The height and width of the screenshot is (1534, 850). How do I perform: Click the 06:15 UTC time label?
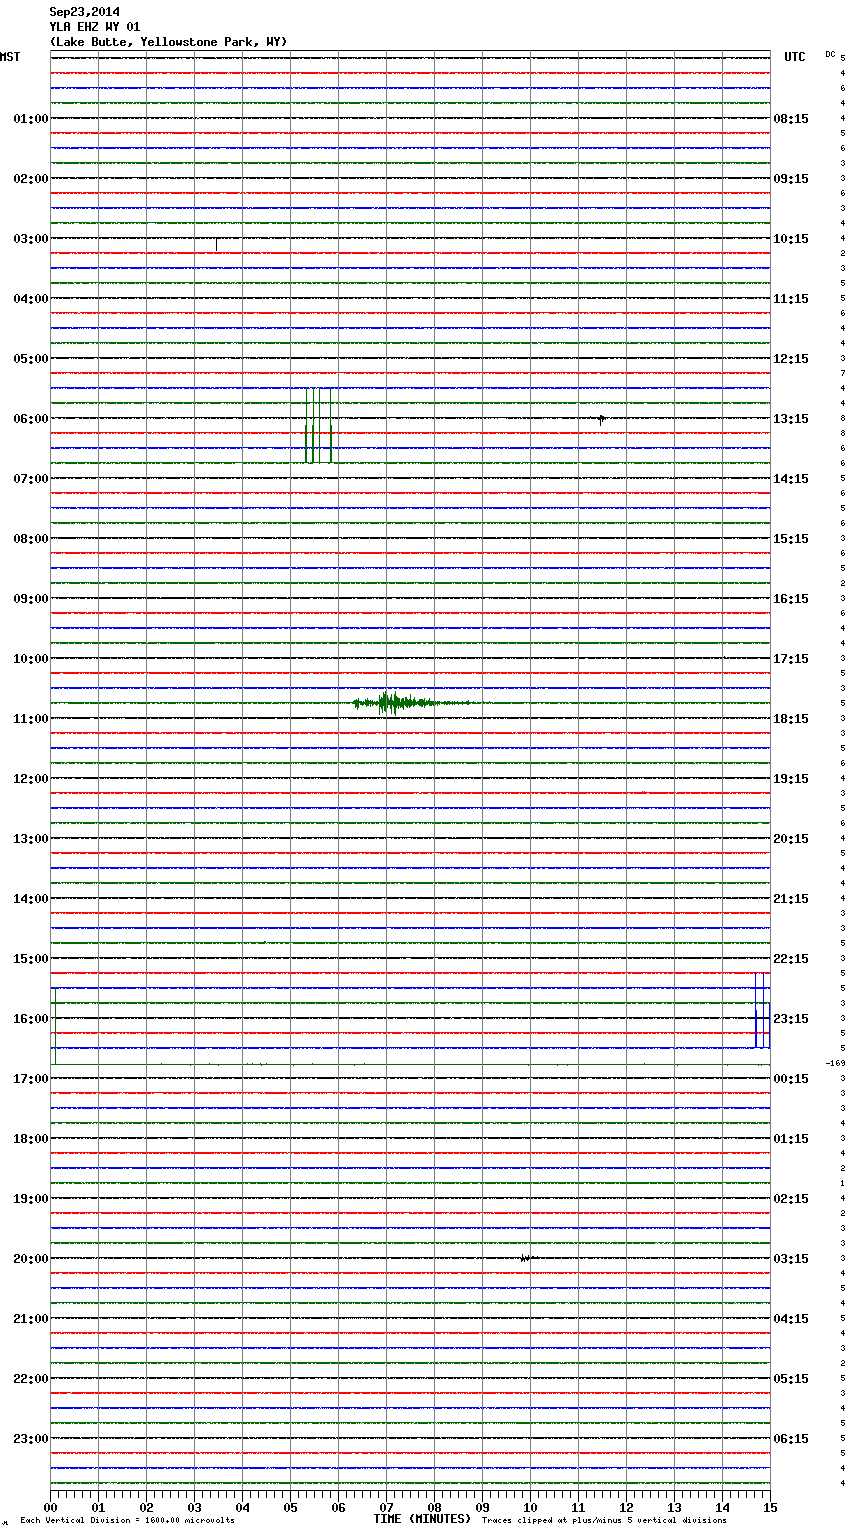tap(791, 1439)
